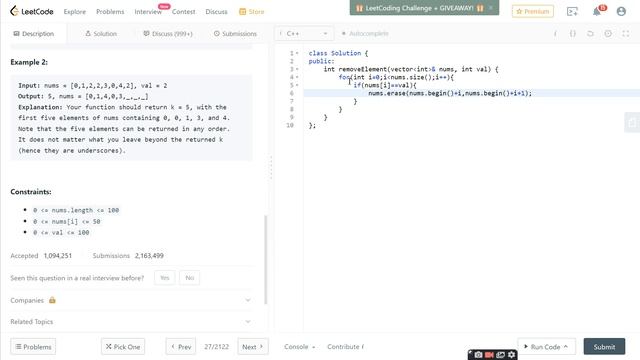Screen dimensions: 640x360
Task: Open the Explore menu
Action: coord(75,12)
